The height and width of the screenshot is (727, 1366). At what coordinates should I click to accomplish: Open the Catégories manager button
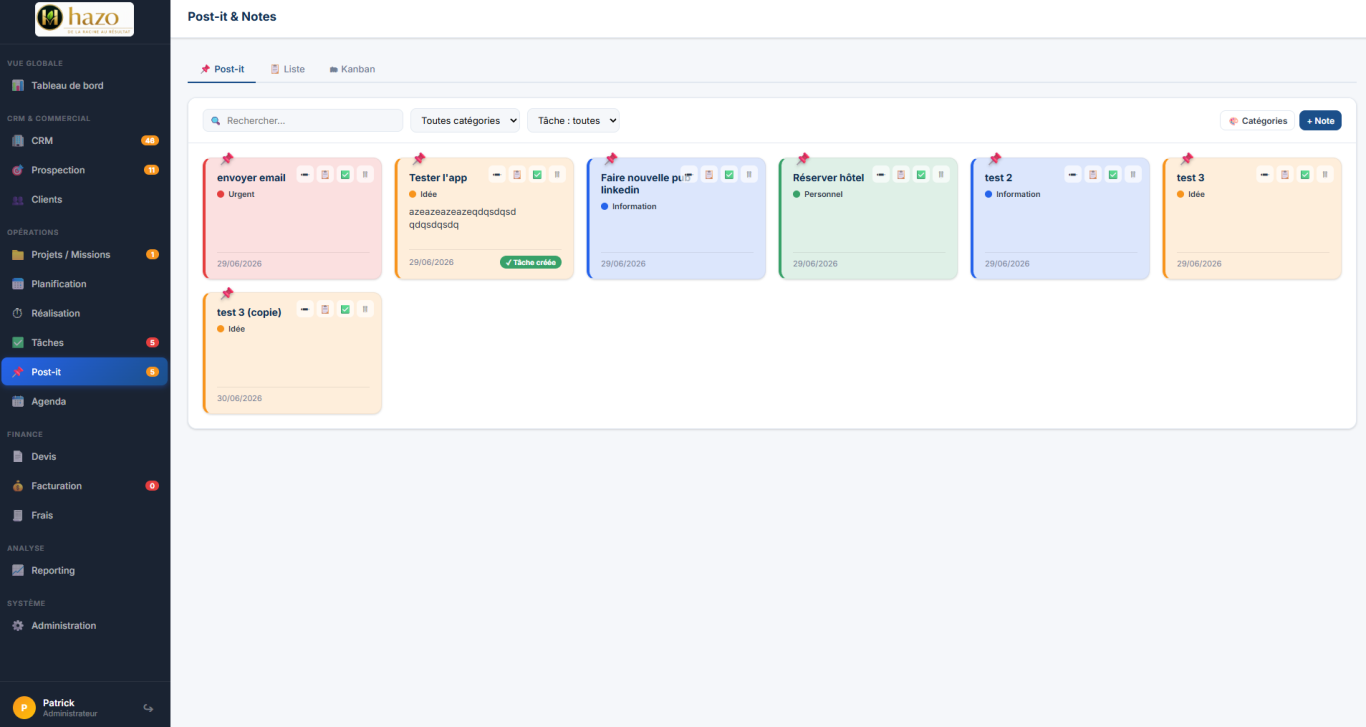coord(1257,120)
